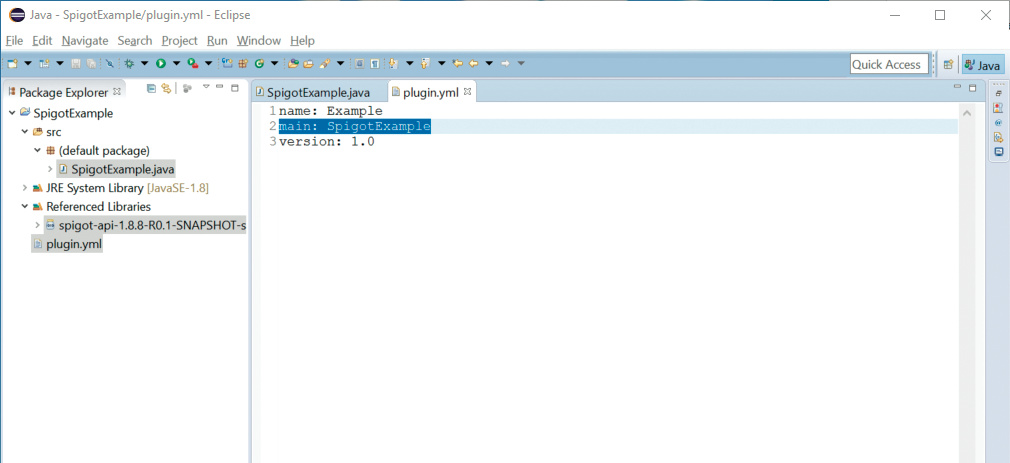Viewport: 1010px width, 463px height.
Task: Select plugin.yml in Package Explorer
Action: coord(73,244)
